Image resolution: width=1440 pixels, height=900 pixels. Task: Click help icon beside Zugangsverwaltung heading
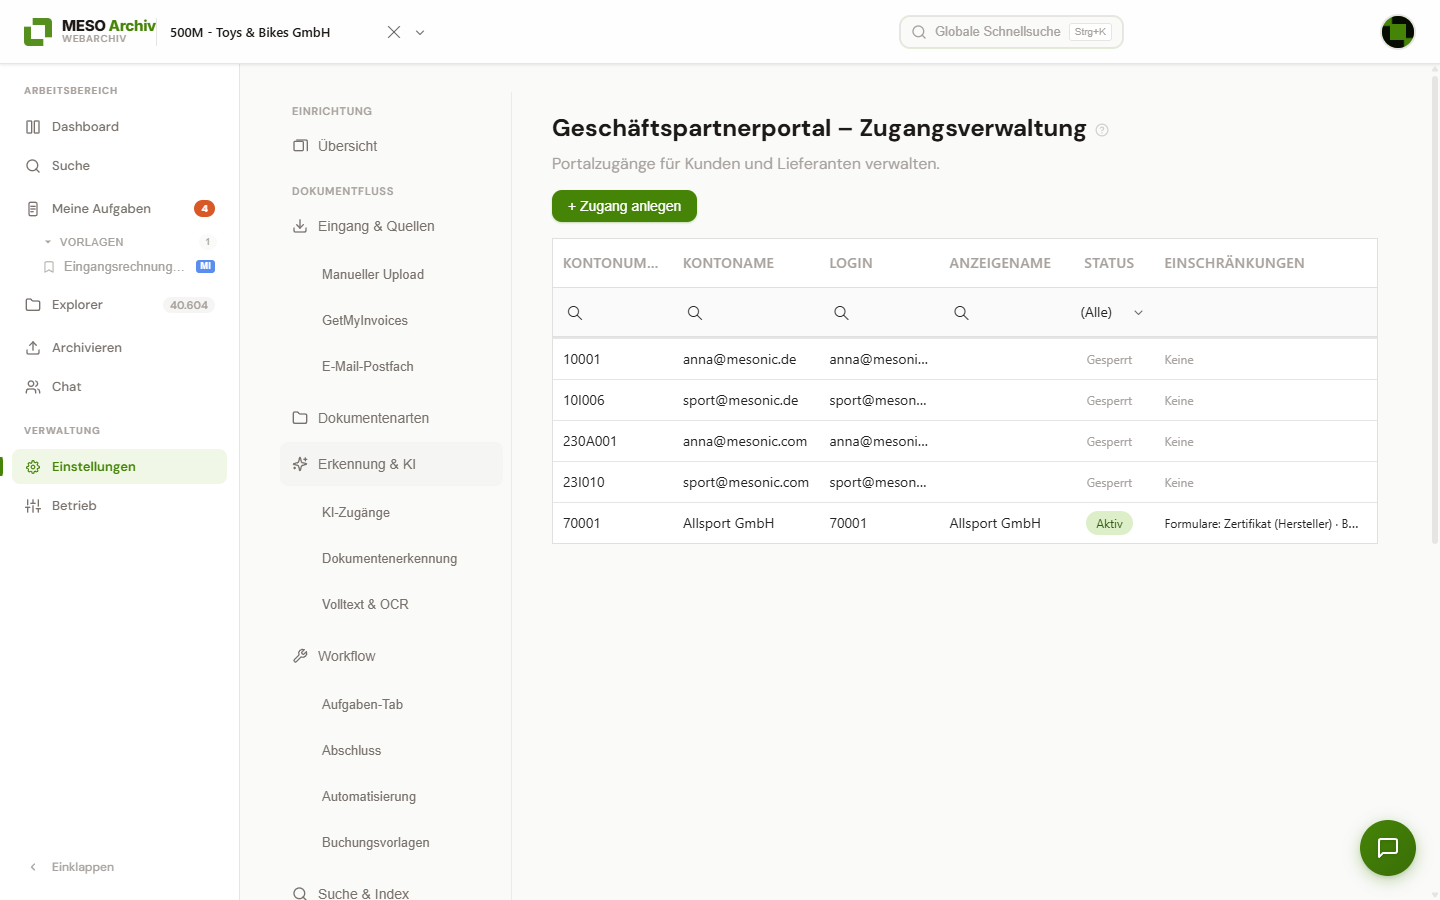(1102, 130)
